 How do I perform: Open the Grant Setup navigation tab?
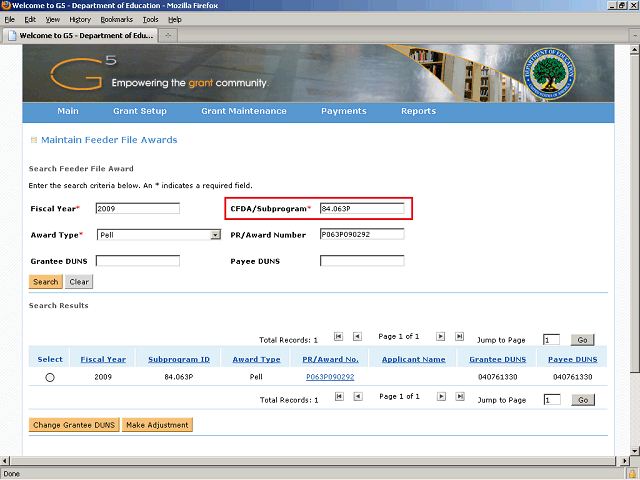140,111
